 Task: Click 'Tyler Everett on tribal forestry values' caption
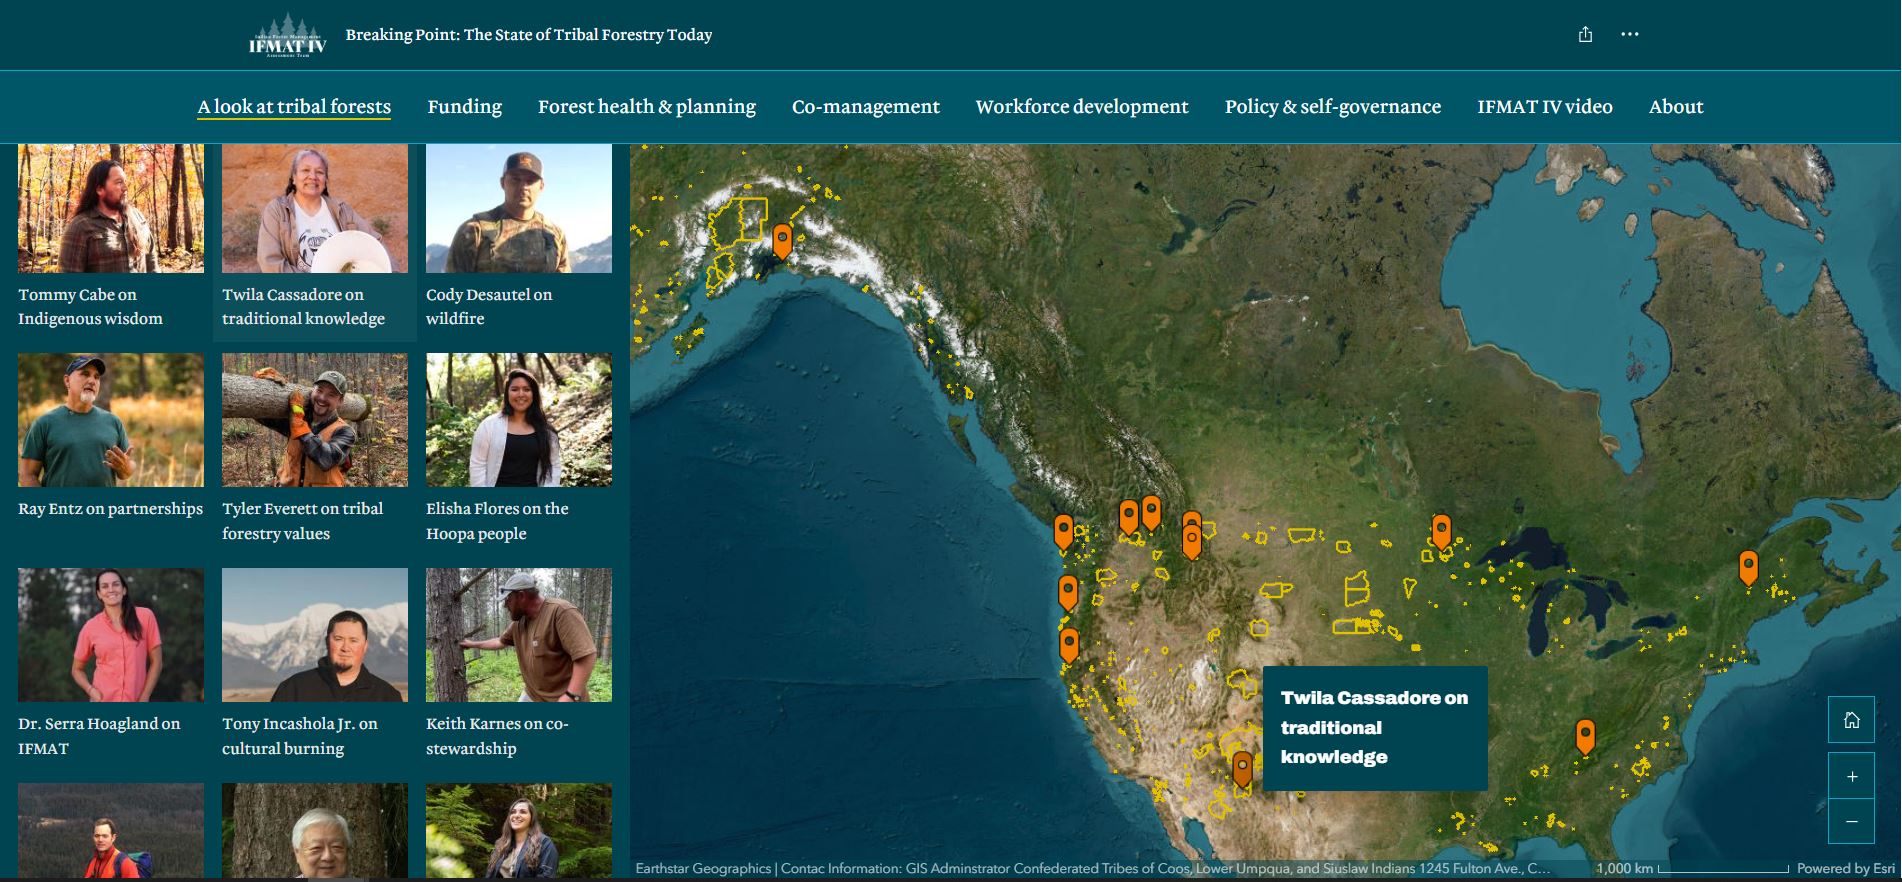(302, 521)
